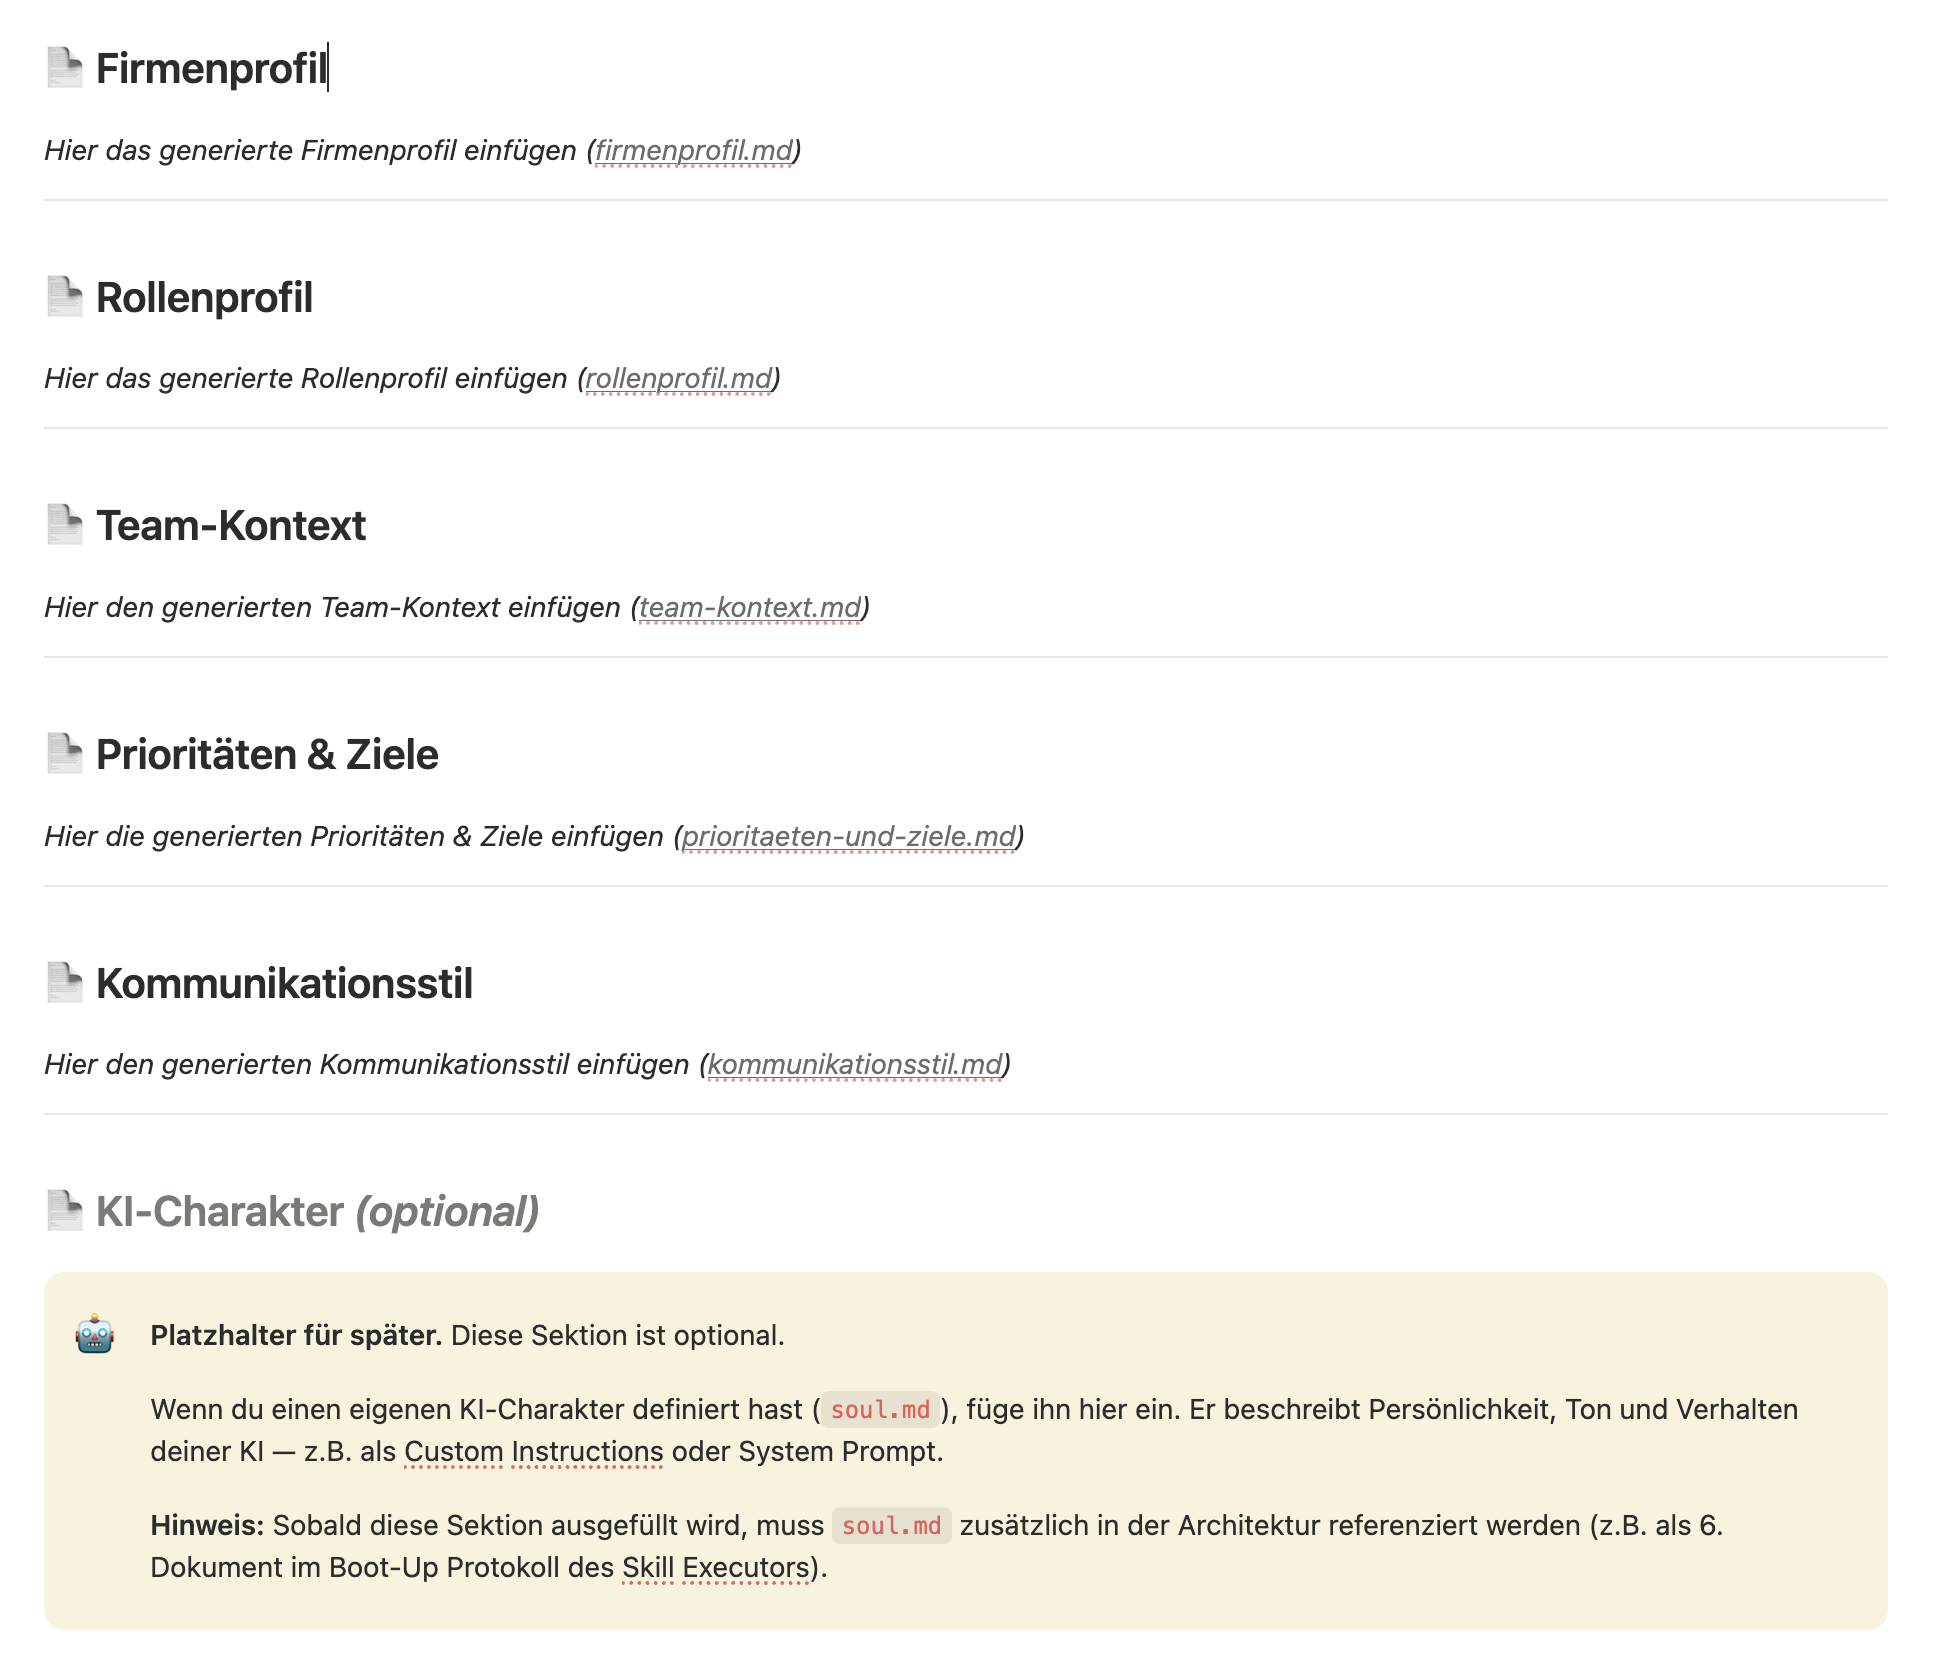Click the page icon beside KI-Charakter heading
This screenshot has width=1936, height=1664.
click(65, 1211)
